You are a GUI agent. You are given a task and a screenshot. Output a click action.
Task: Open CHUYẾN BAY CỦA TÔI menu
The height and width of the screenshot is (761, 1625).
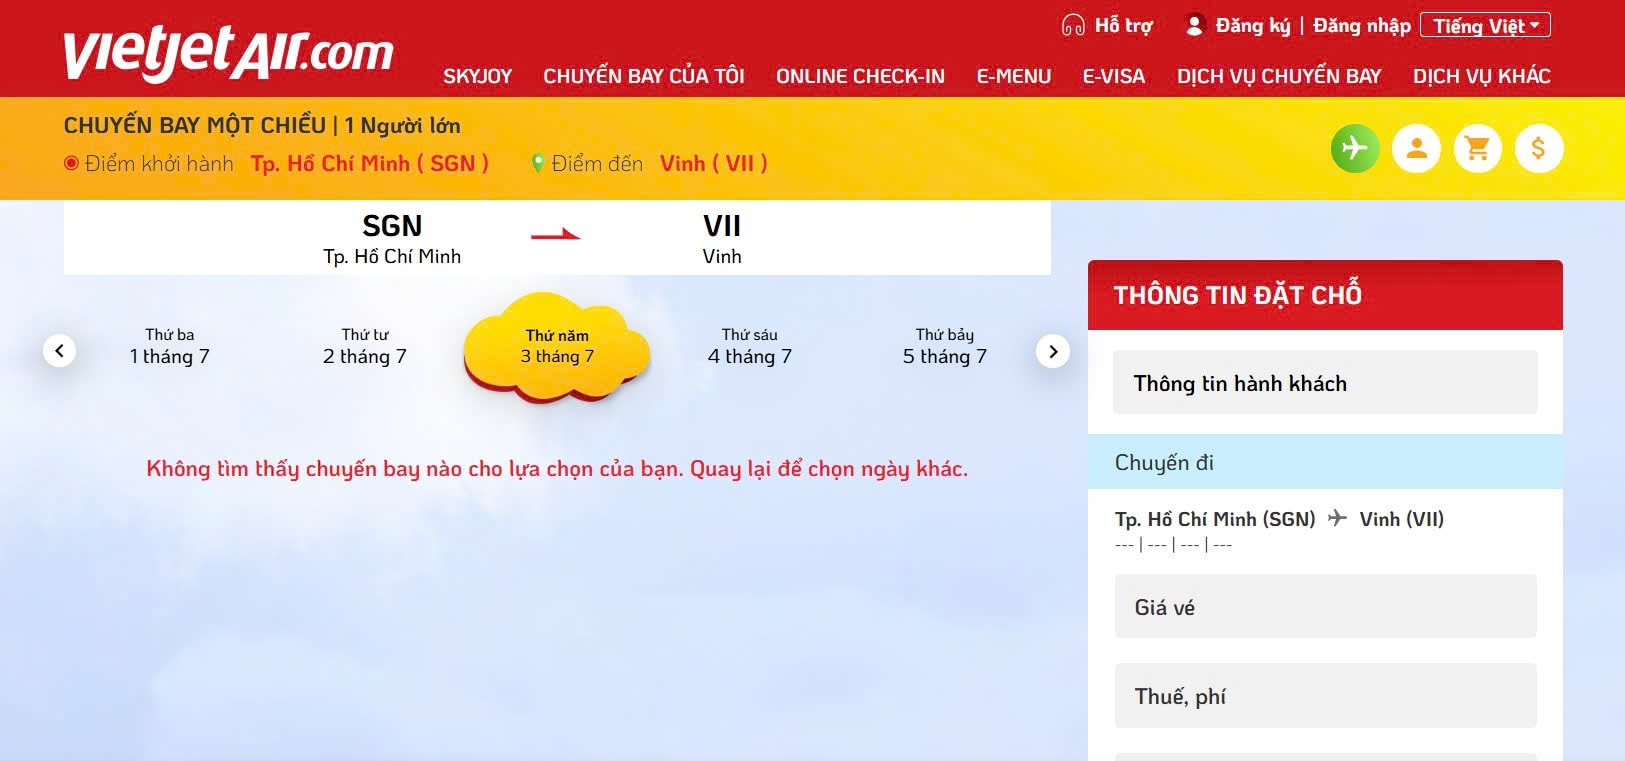pyautogui.click(x=644, y=76)
